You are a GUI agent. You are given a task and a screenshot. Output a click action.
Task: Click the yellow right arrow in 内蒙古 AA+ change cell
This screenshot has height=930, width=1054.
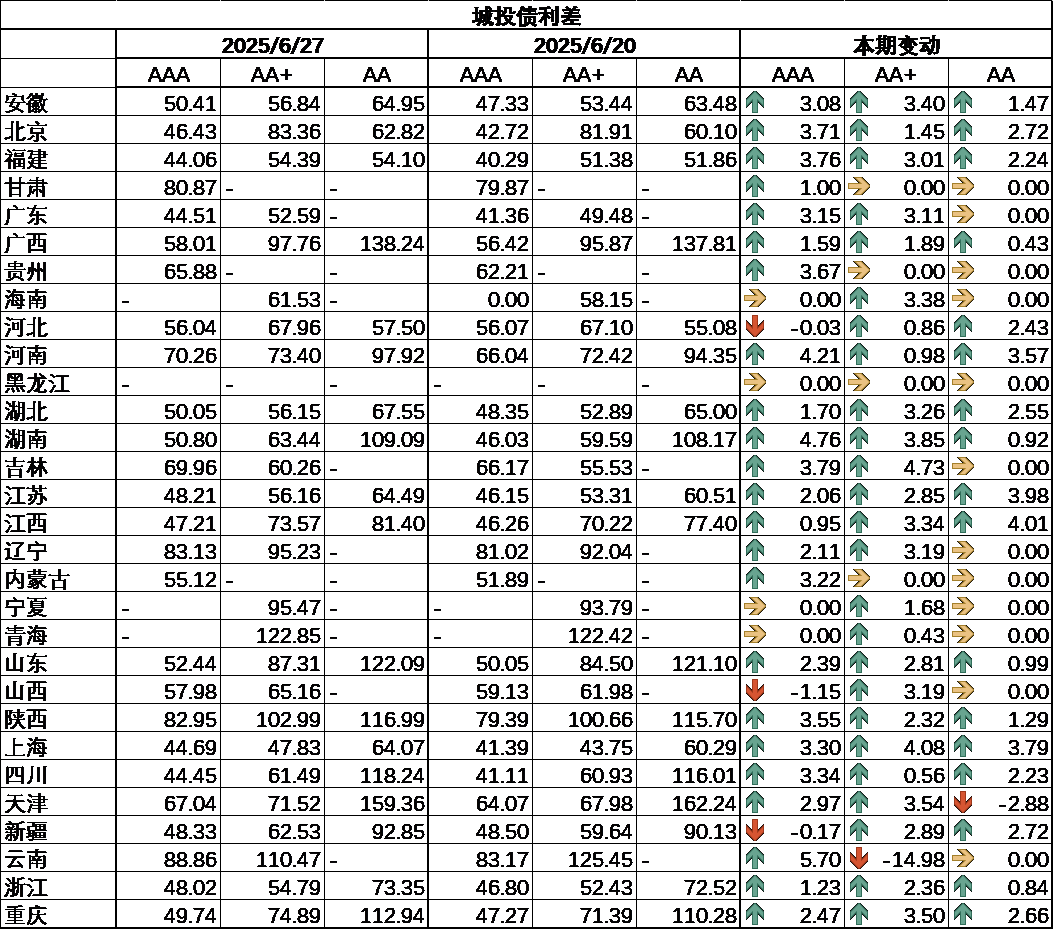point(859,579)
